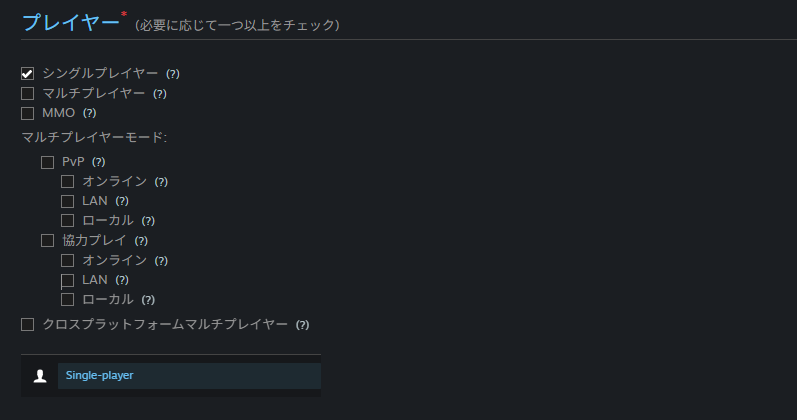Click help icon next to シングルプレイヤー
This screenshot has width=797, height=420.
pyautogui.click(x=173, y=74)
